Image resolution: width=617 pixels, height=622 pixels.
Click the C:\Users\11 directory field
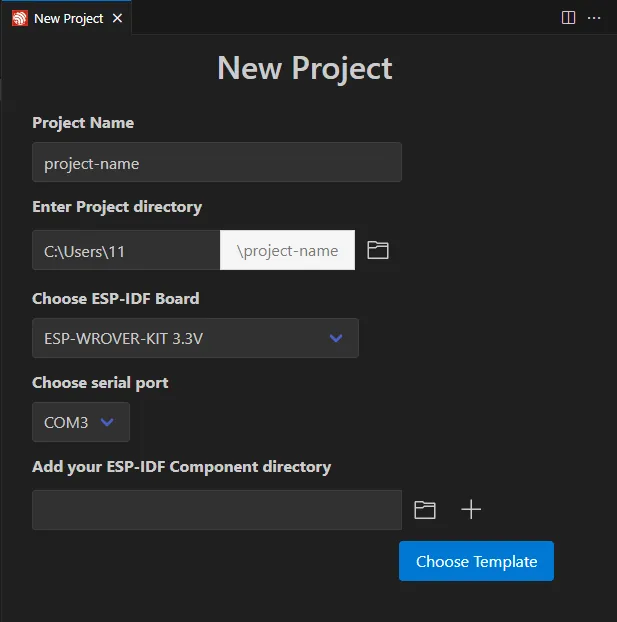pyautogui.click(x=126, y=250)
